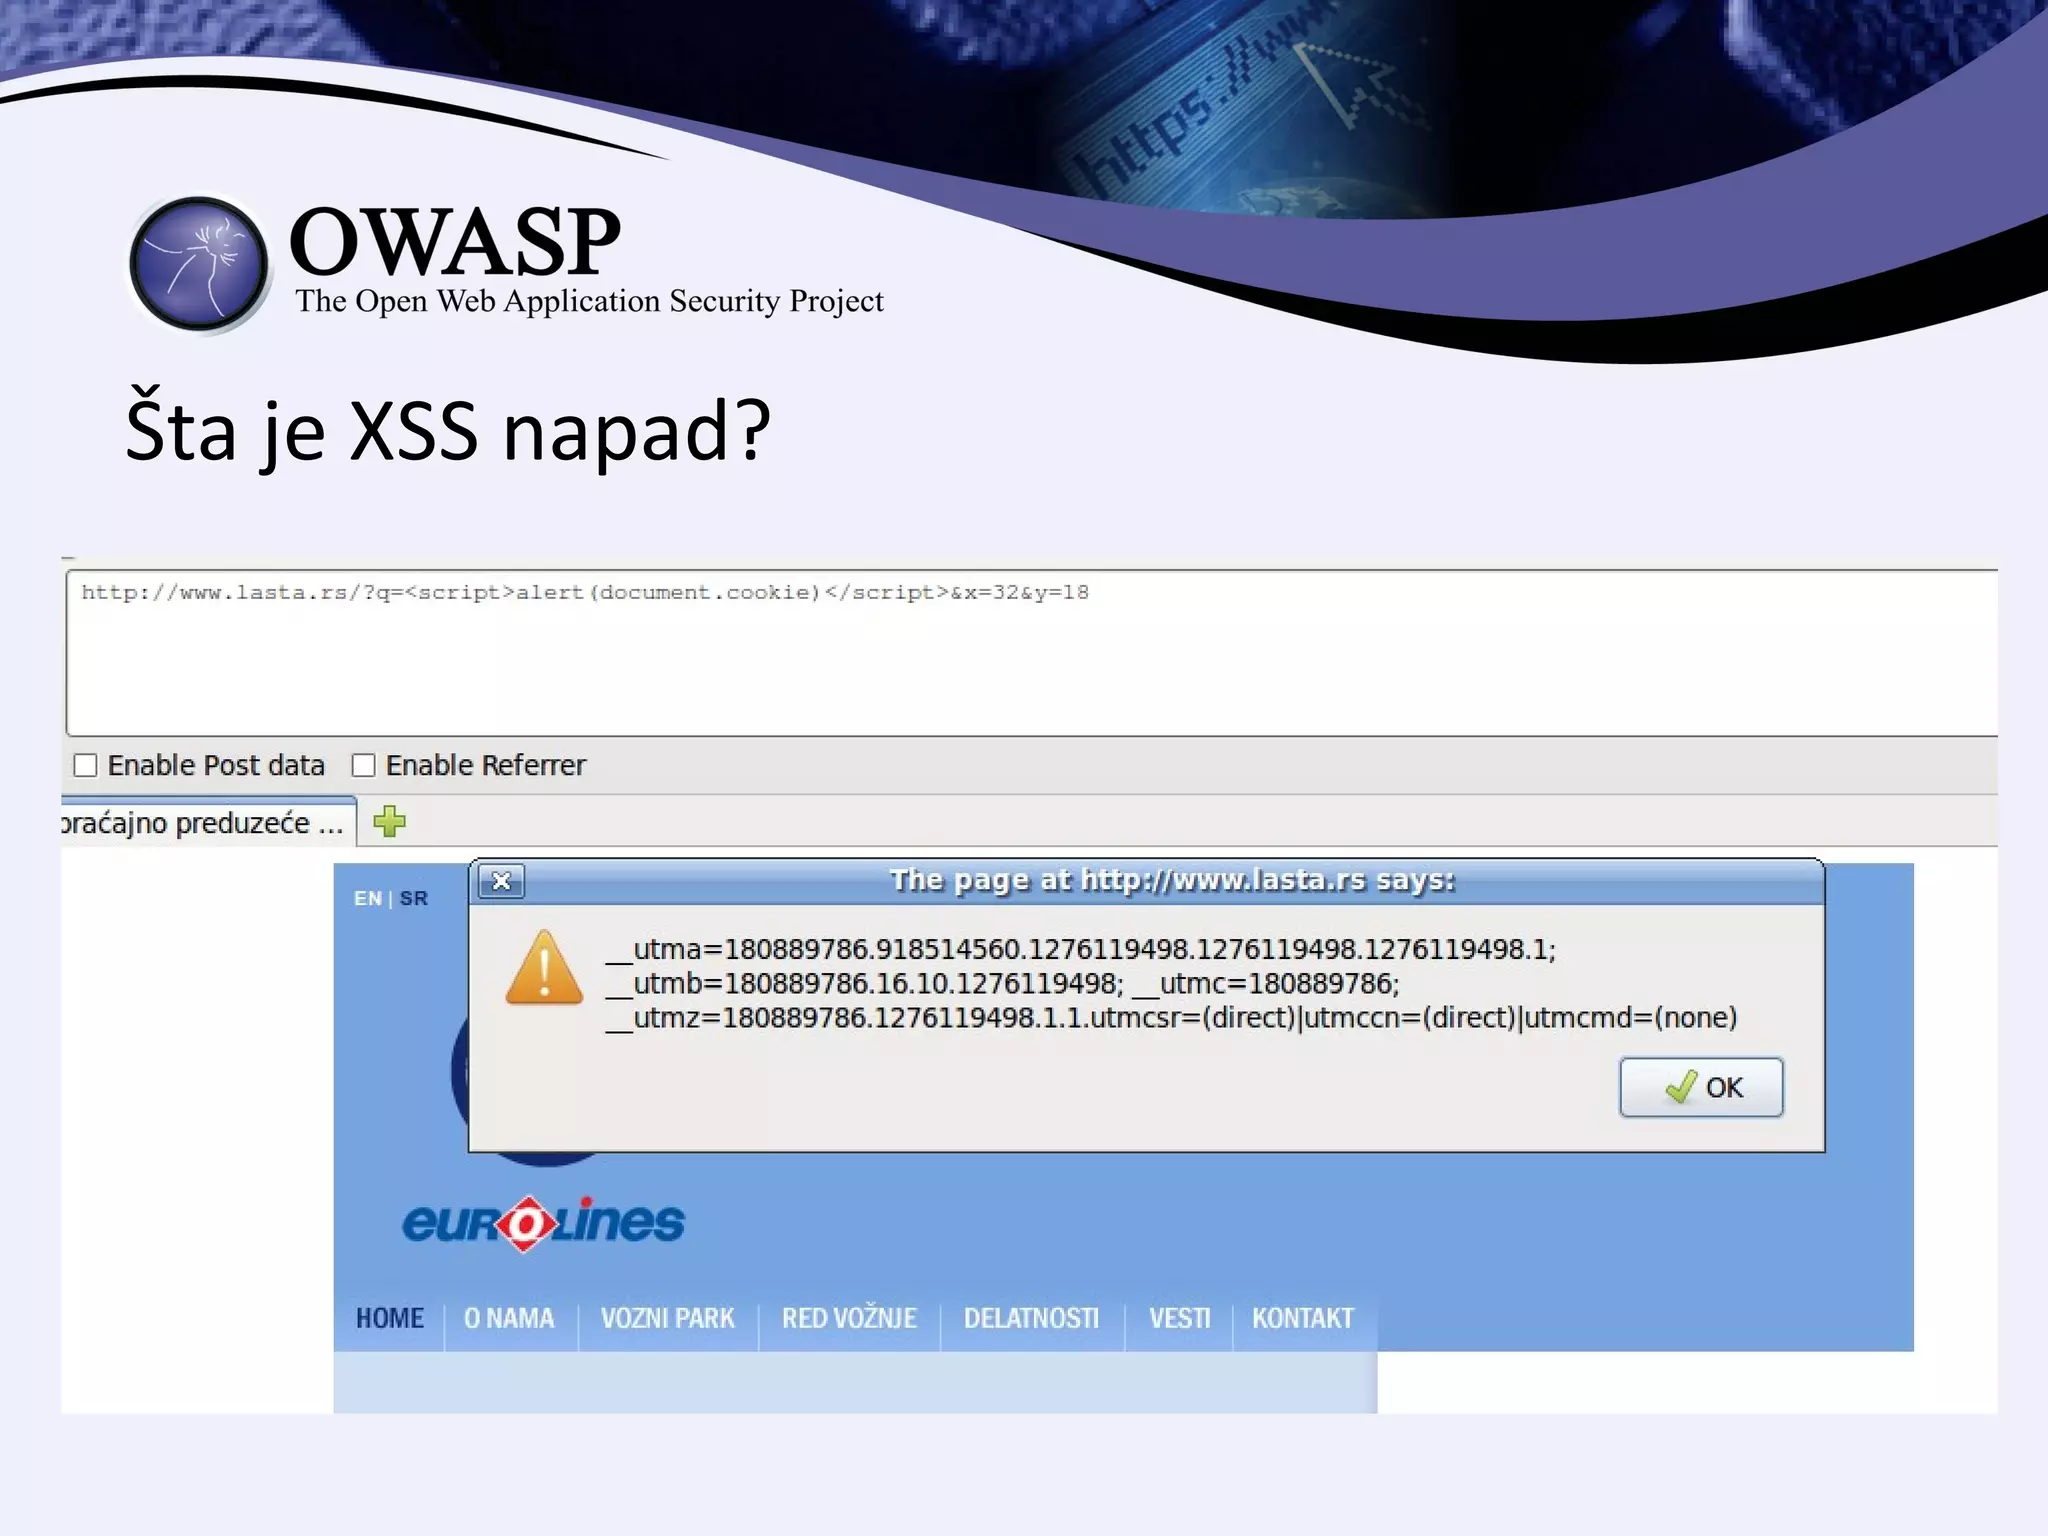Open the KONTAKT menu item
This screenshot has height=1536, width=2048.
(1303, 1318)
